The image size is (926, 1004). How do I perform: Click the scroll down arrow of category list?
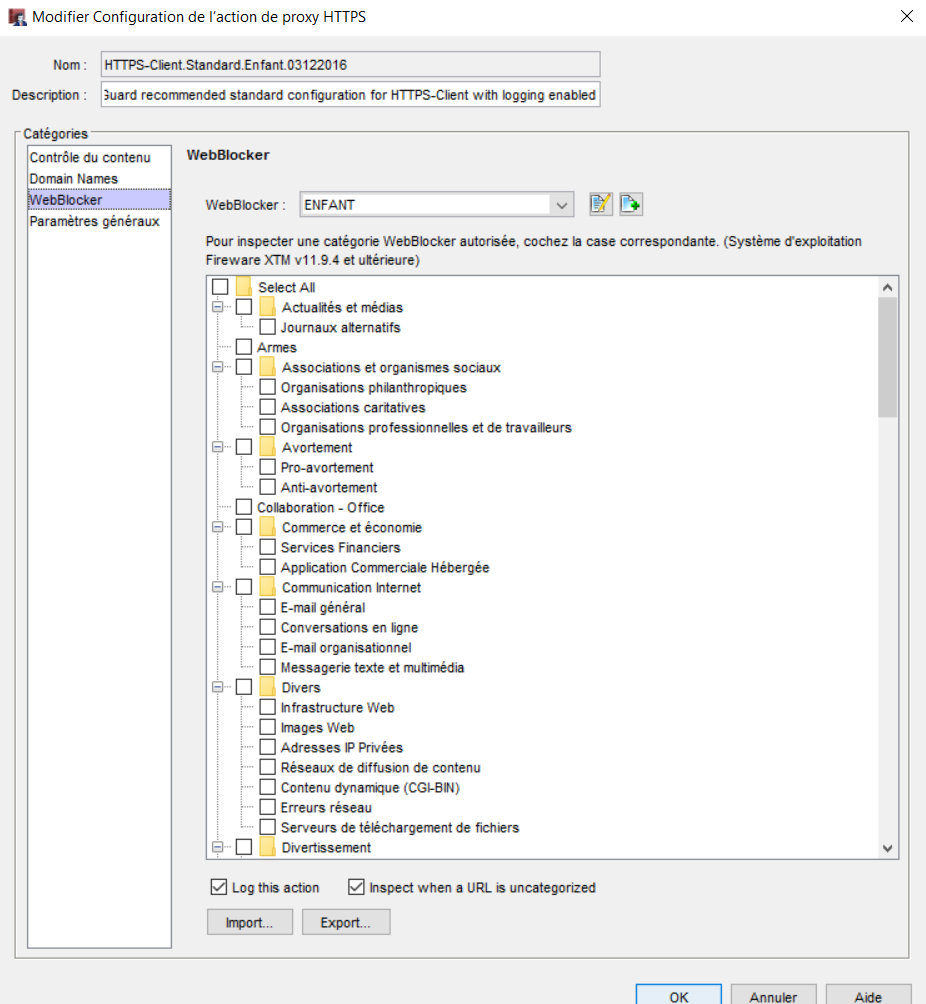click(887, 848)
